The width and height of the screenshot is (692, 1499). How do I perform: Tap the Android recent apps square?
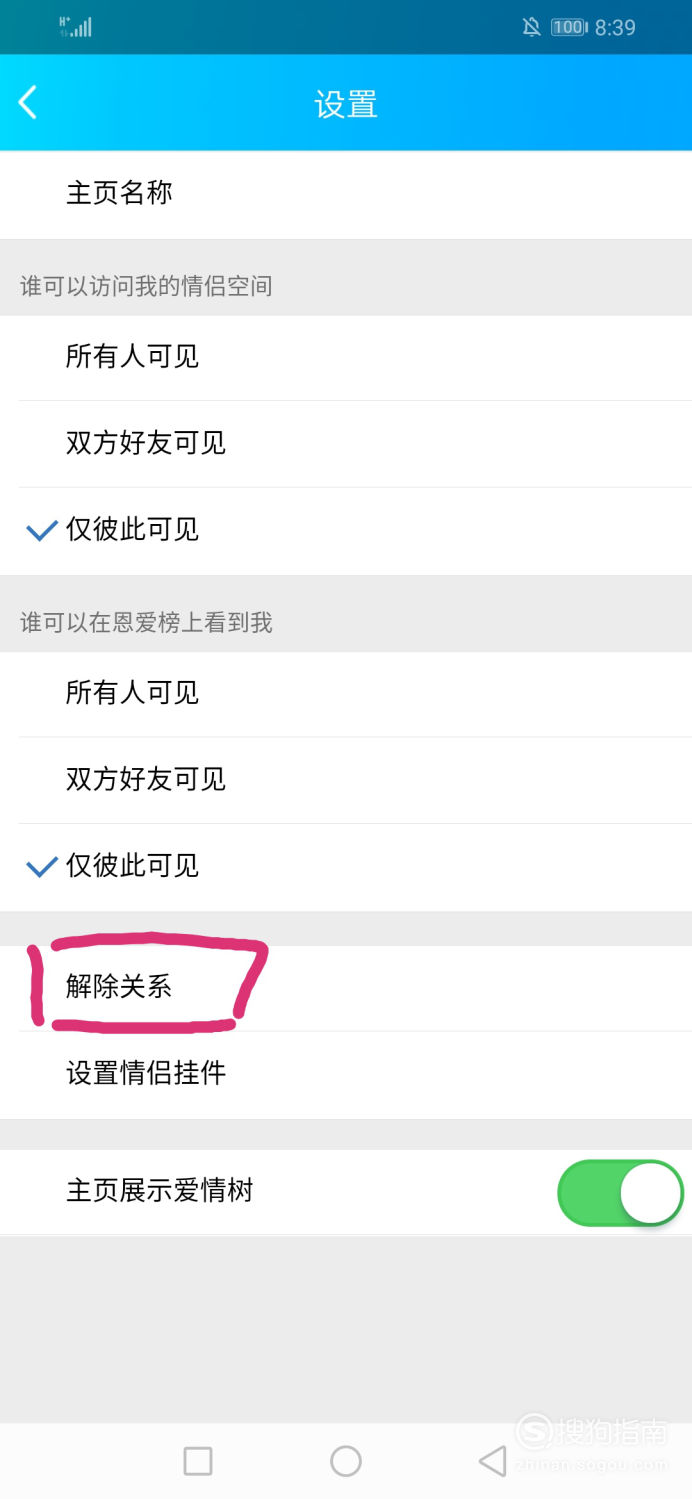tap(198, 1461)
